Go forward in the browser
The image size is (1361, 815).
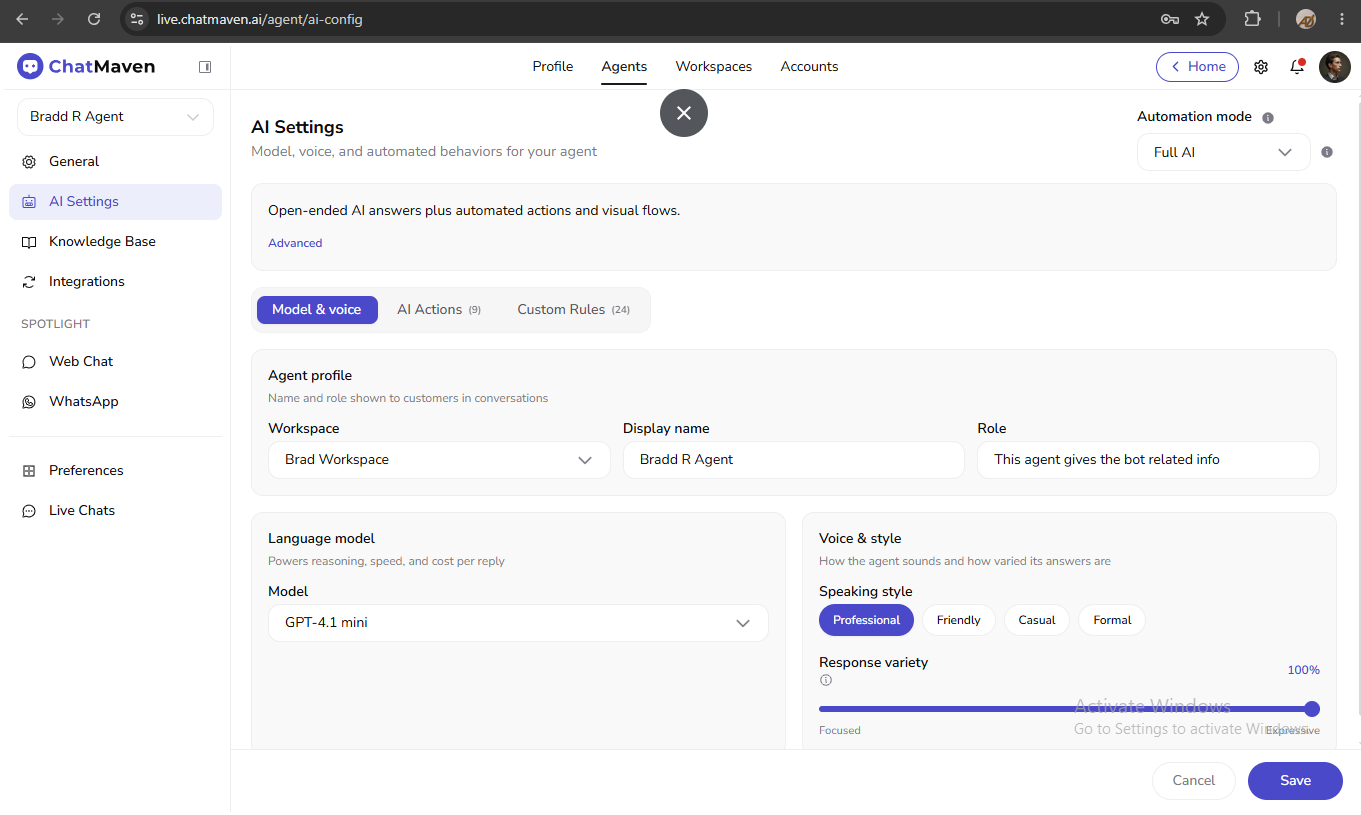click(x=58, y=19)
